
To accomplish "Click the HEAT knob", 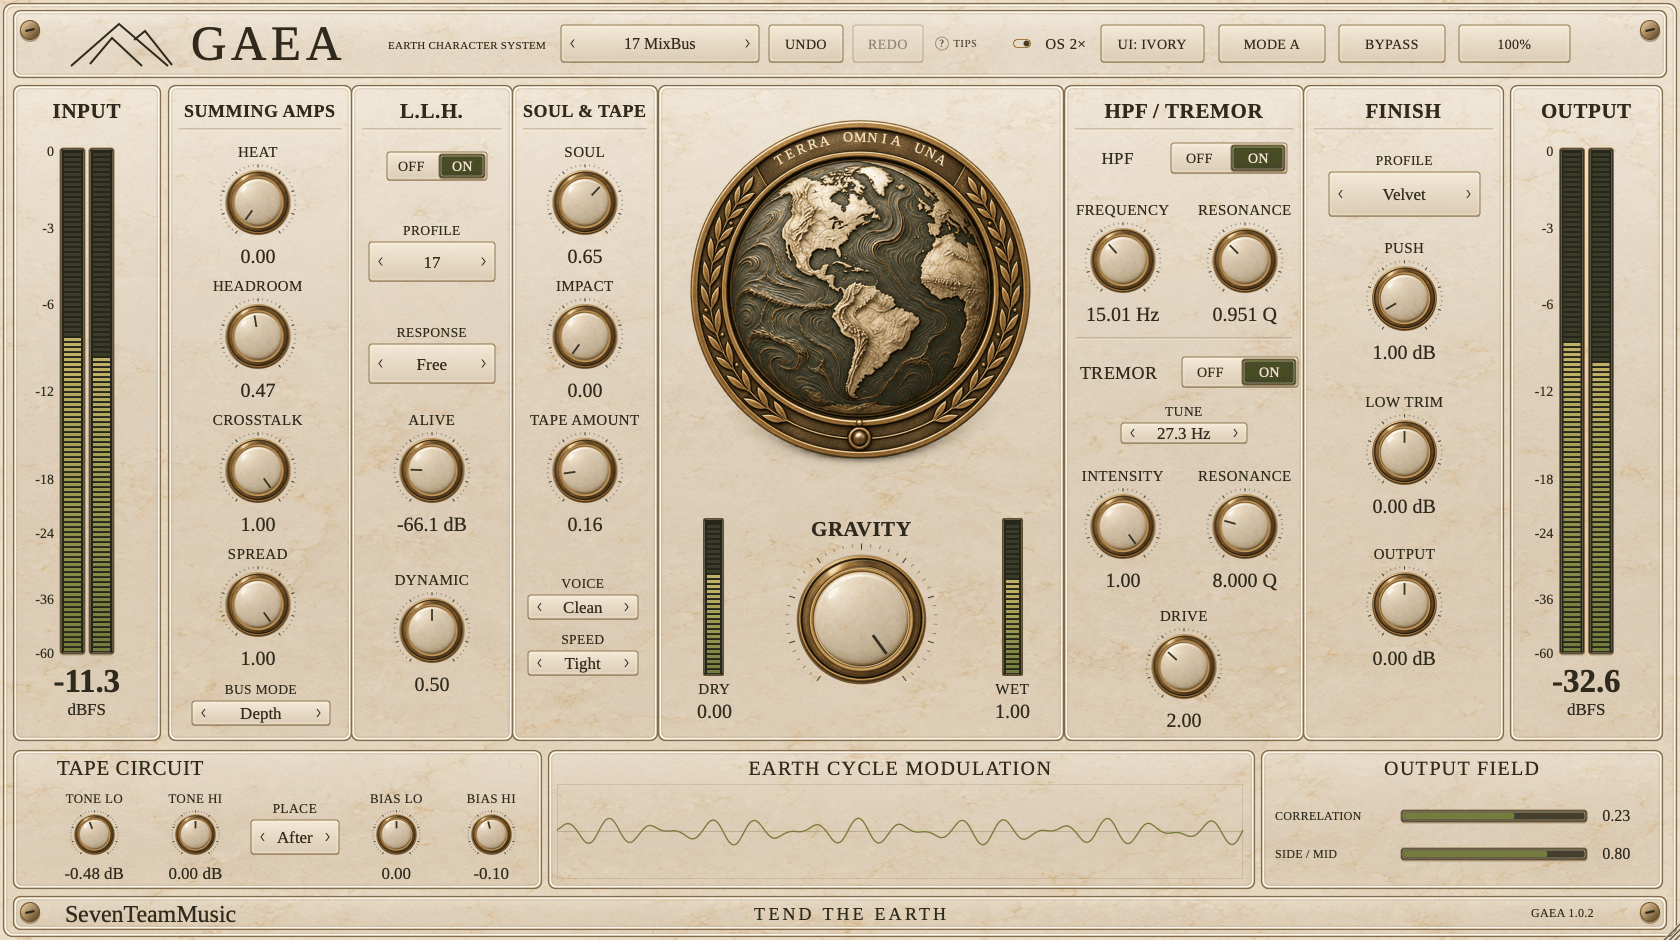I will pos(258,202).
